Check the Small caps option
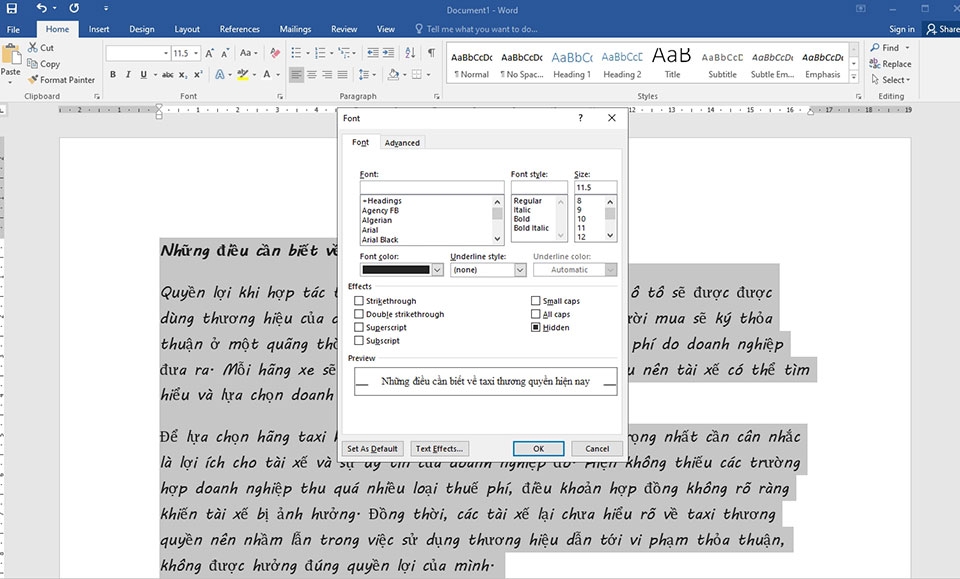 coord(536,301)
